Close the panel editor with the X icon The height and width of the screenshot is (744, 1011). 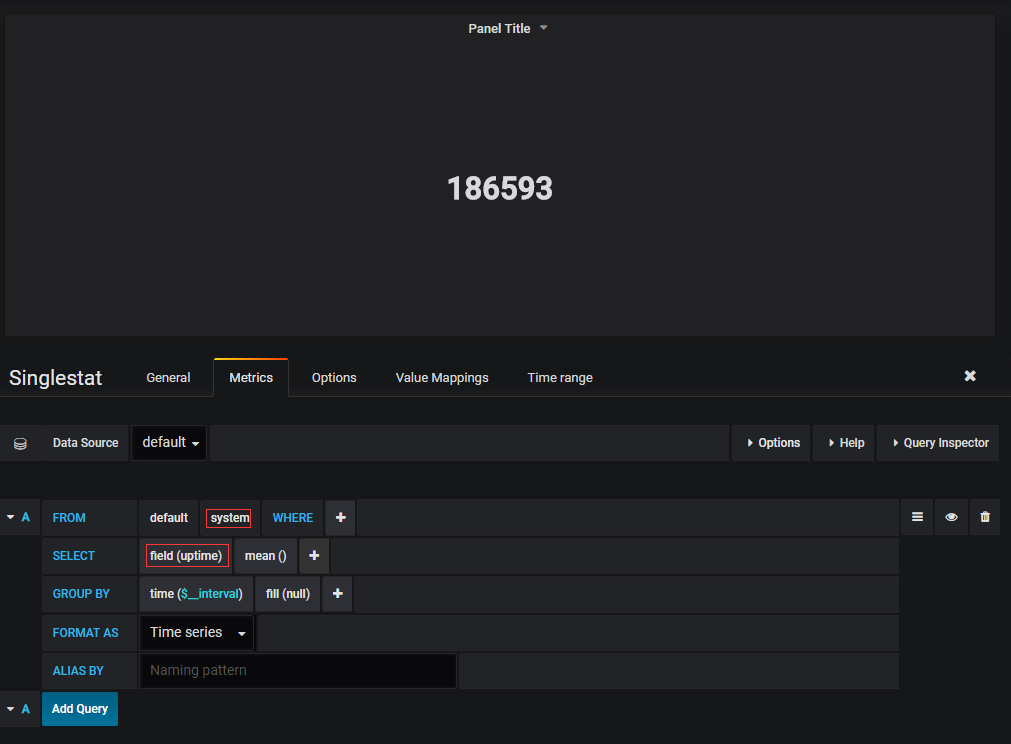[x=970, y=376]
